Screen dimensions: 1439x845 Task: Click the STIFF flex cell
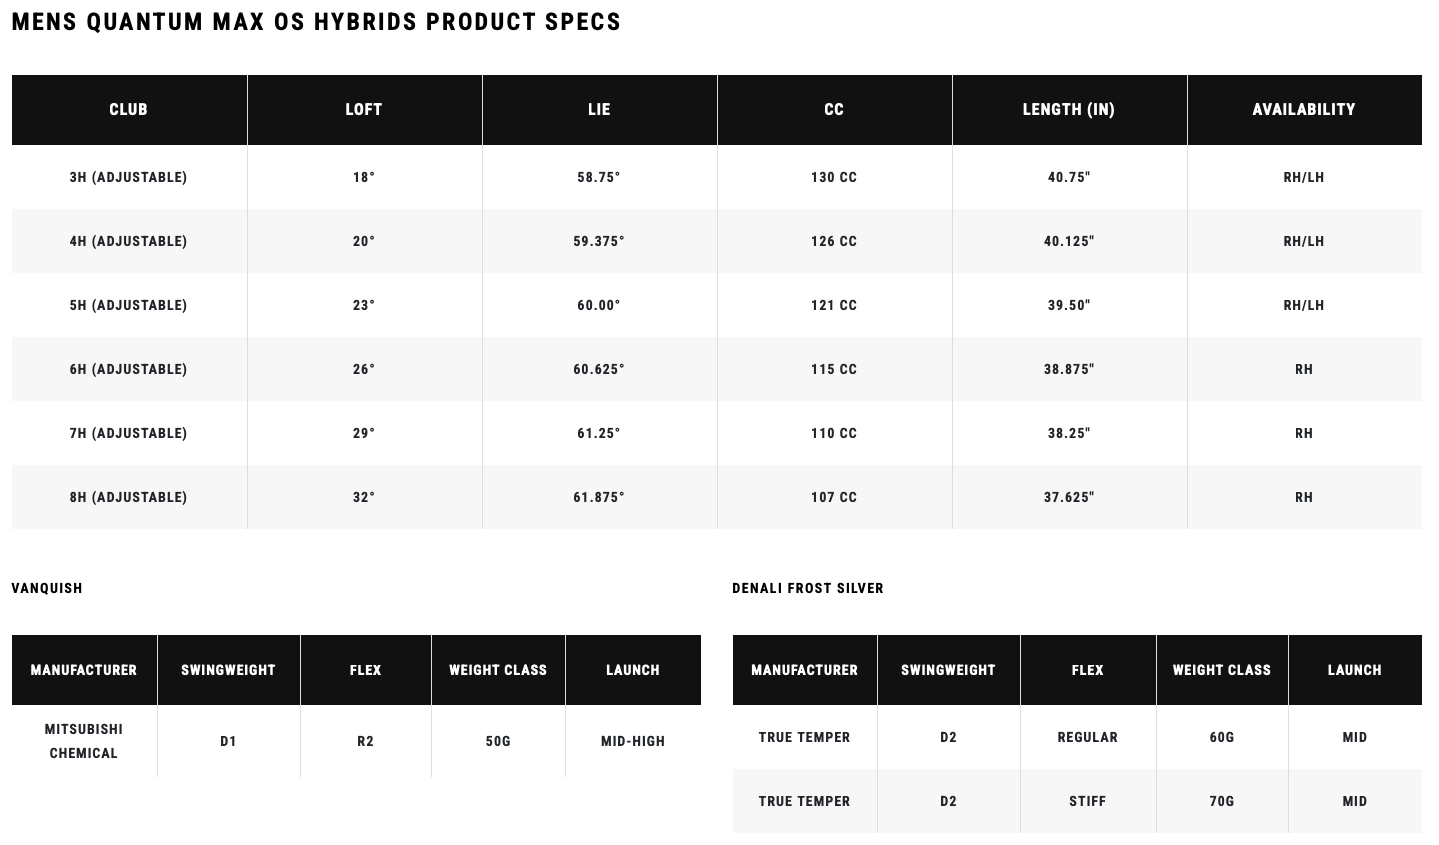click(x=1088, y=801)
